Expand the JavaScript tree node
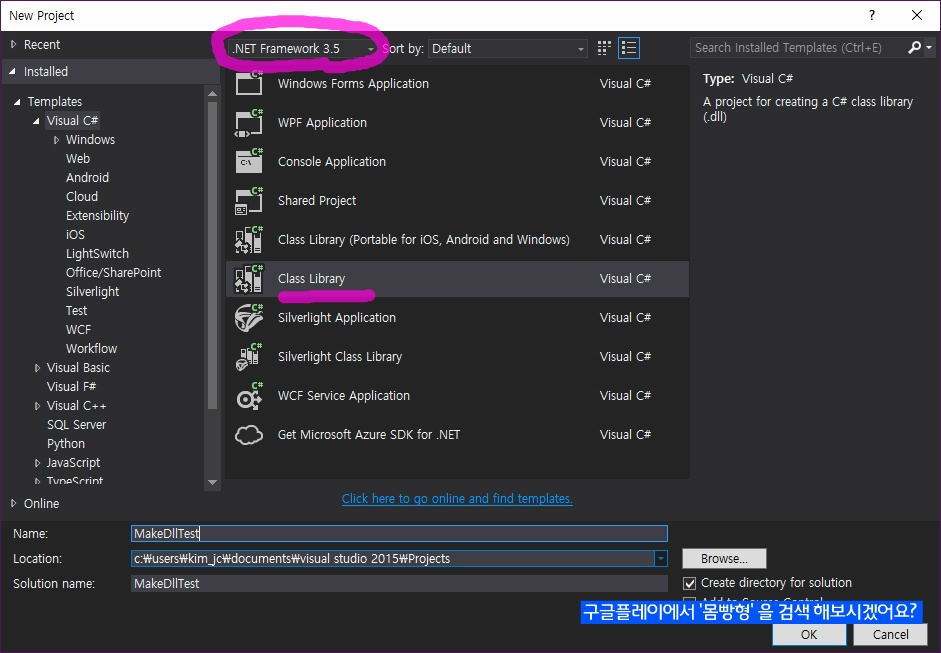 tap(37, 463)
